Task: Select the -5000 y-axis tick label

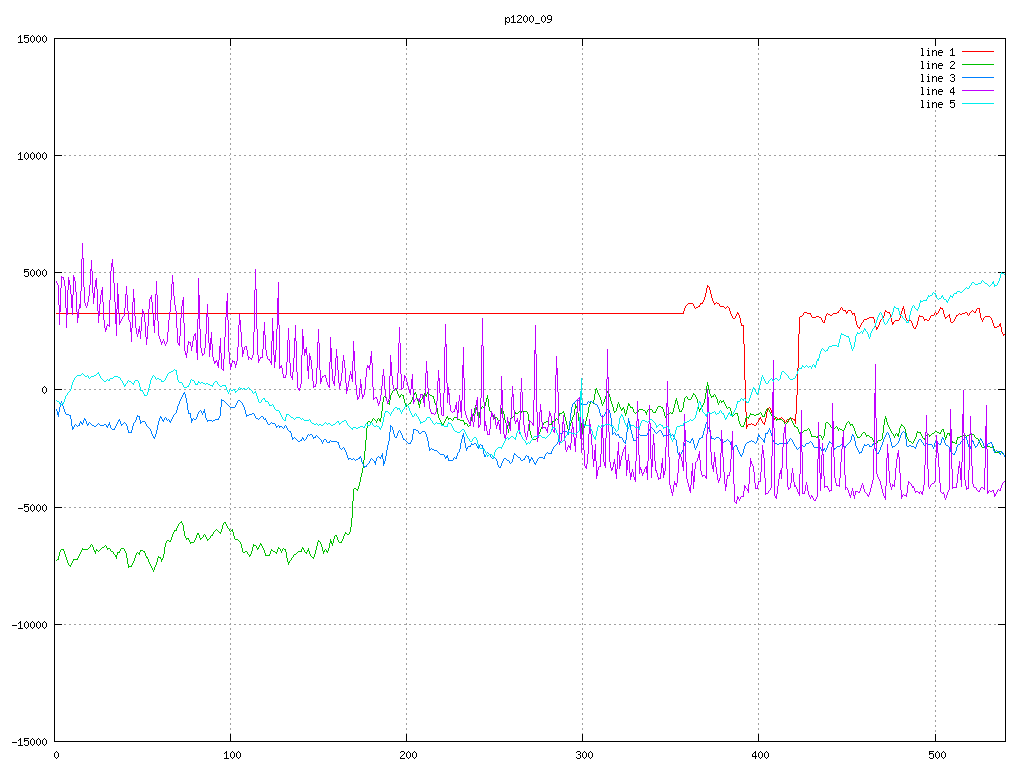Action: pyautogui.click(x=31, y=507)
